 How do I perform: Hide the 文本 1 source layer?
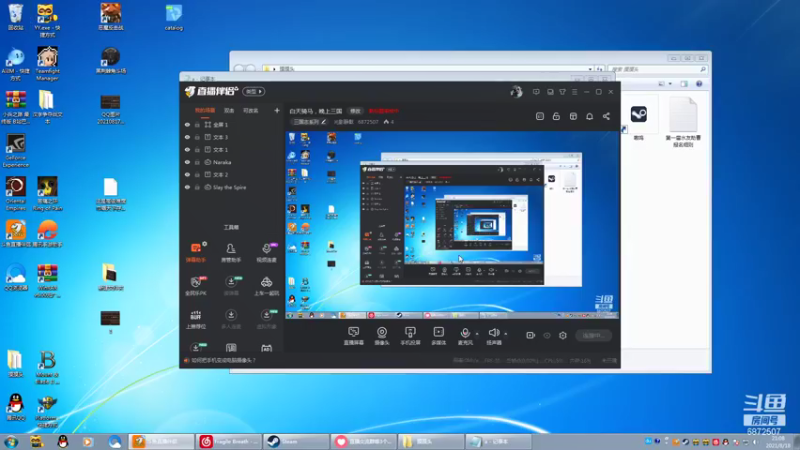pos(187,149)
